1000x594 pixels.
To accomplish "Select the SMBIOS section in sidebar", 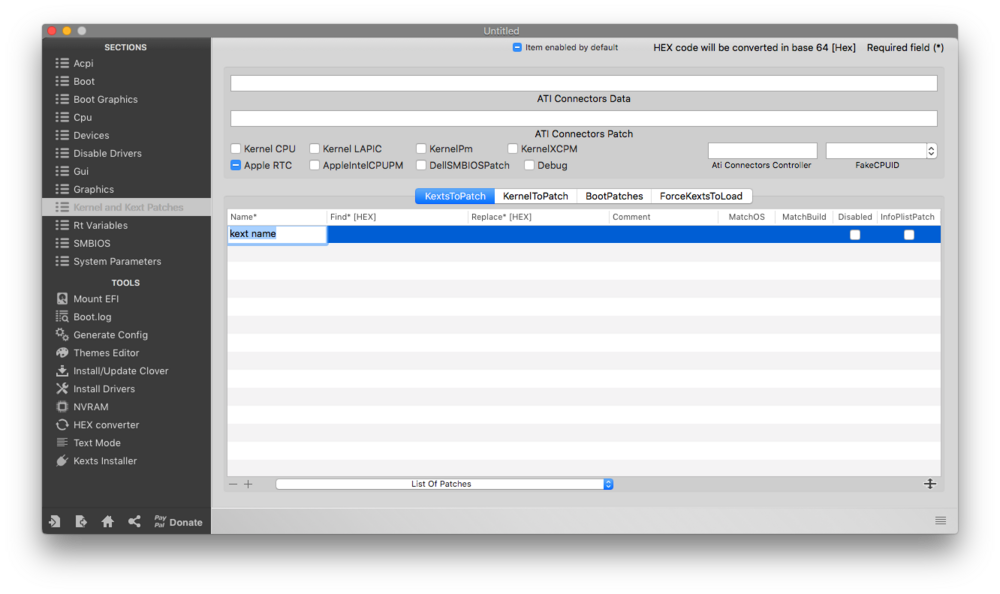I will 91,243.
